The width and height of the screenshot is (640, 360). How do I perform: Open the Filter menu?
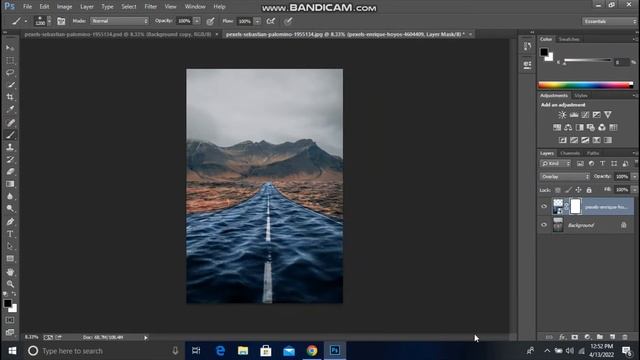[x=150, y=7]
